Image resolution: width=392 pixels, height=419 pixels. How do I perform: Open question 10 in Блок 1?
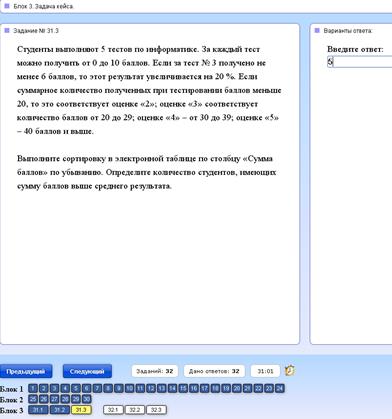click(129, 388)
